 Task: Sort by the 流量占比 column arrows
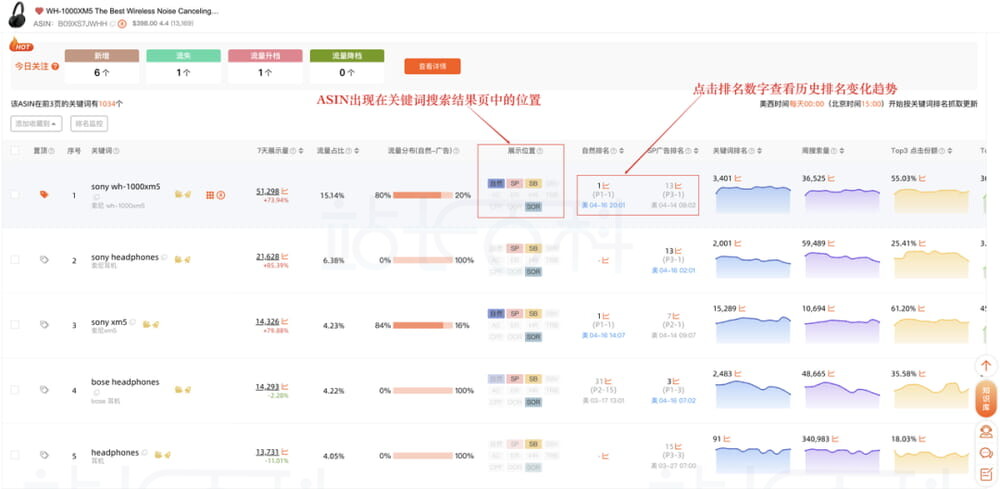pos(357,151)
